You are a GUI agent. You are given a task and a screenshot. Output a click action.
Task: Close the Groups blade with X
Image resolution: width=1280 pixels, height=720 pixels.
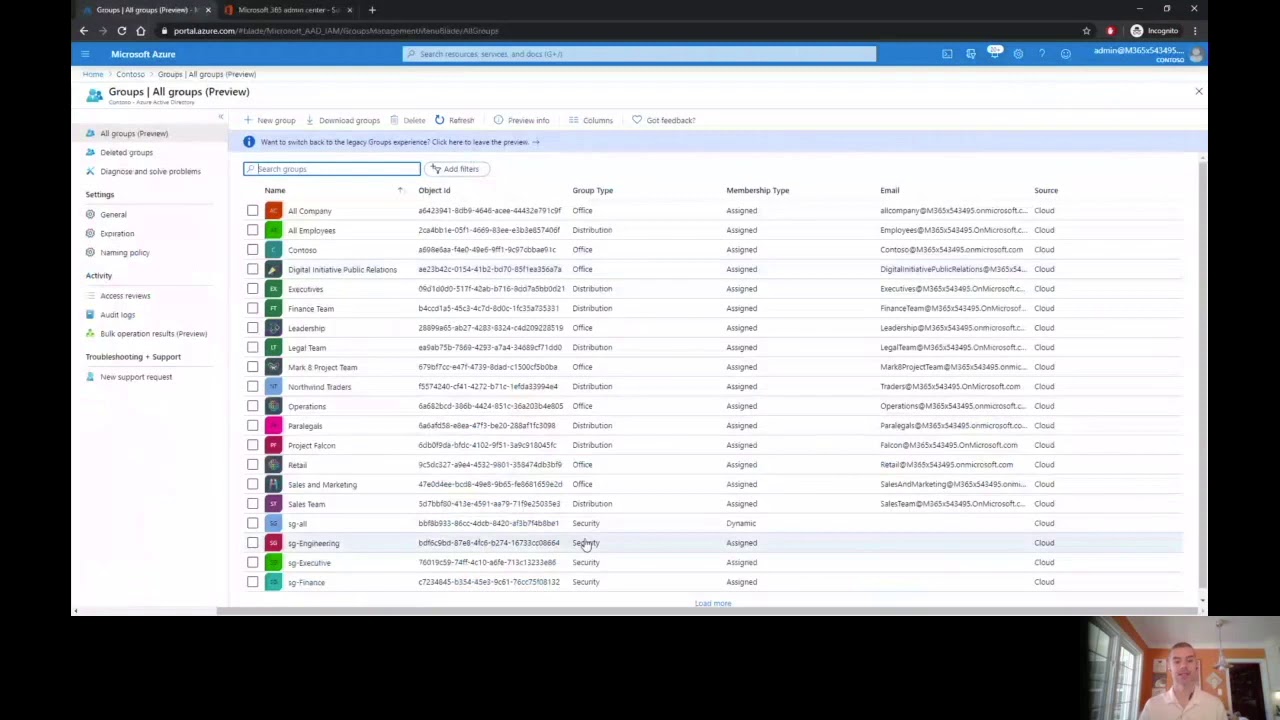tap(1199, 91)
